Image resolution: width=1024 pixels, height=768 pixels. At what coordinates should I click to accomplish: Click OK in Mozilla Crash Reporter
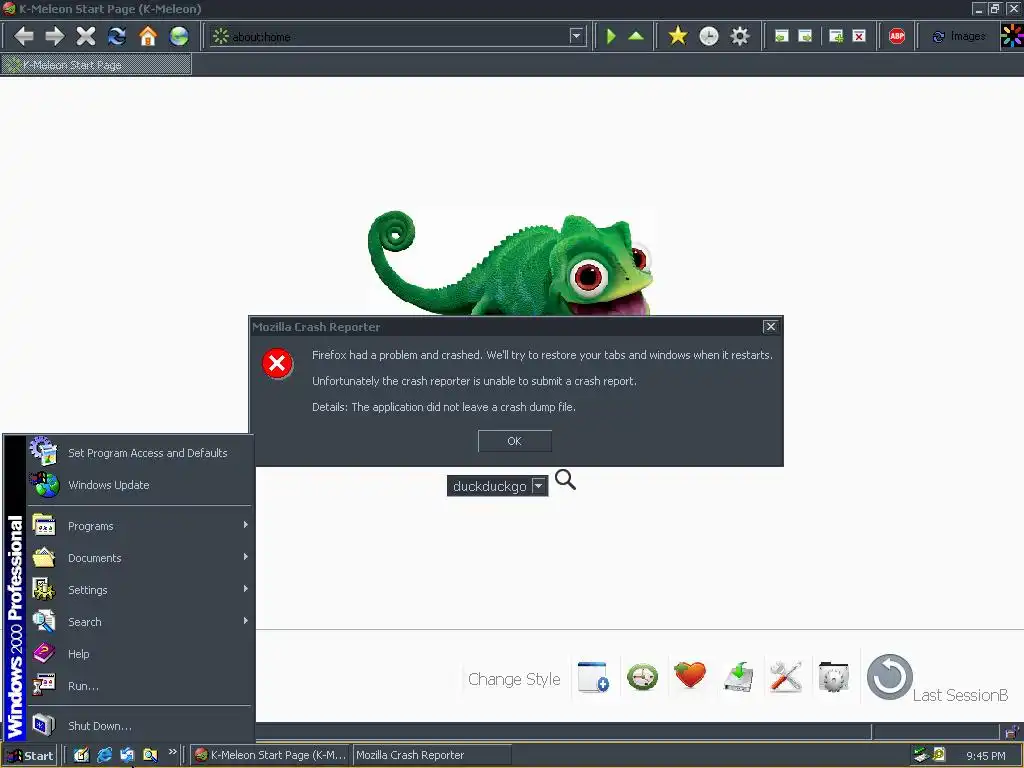(x=515, y=441)
